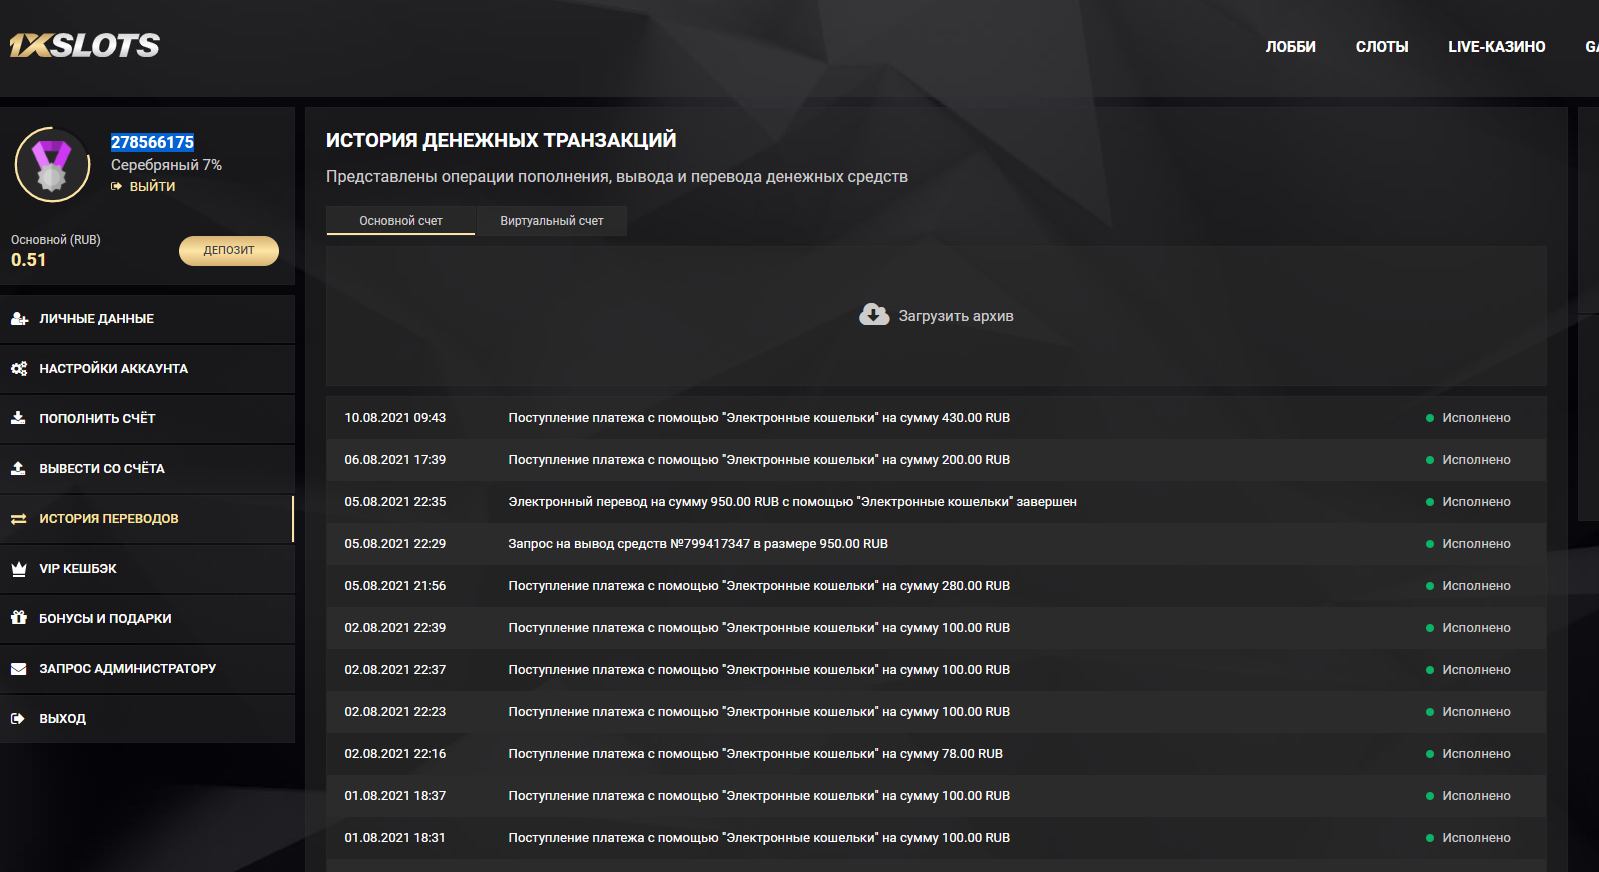Click the Пополнить счёт download icon
The image size is (1599, 872).
pos(18,418)
